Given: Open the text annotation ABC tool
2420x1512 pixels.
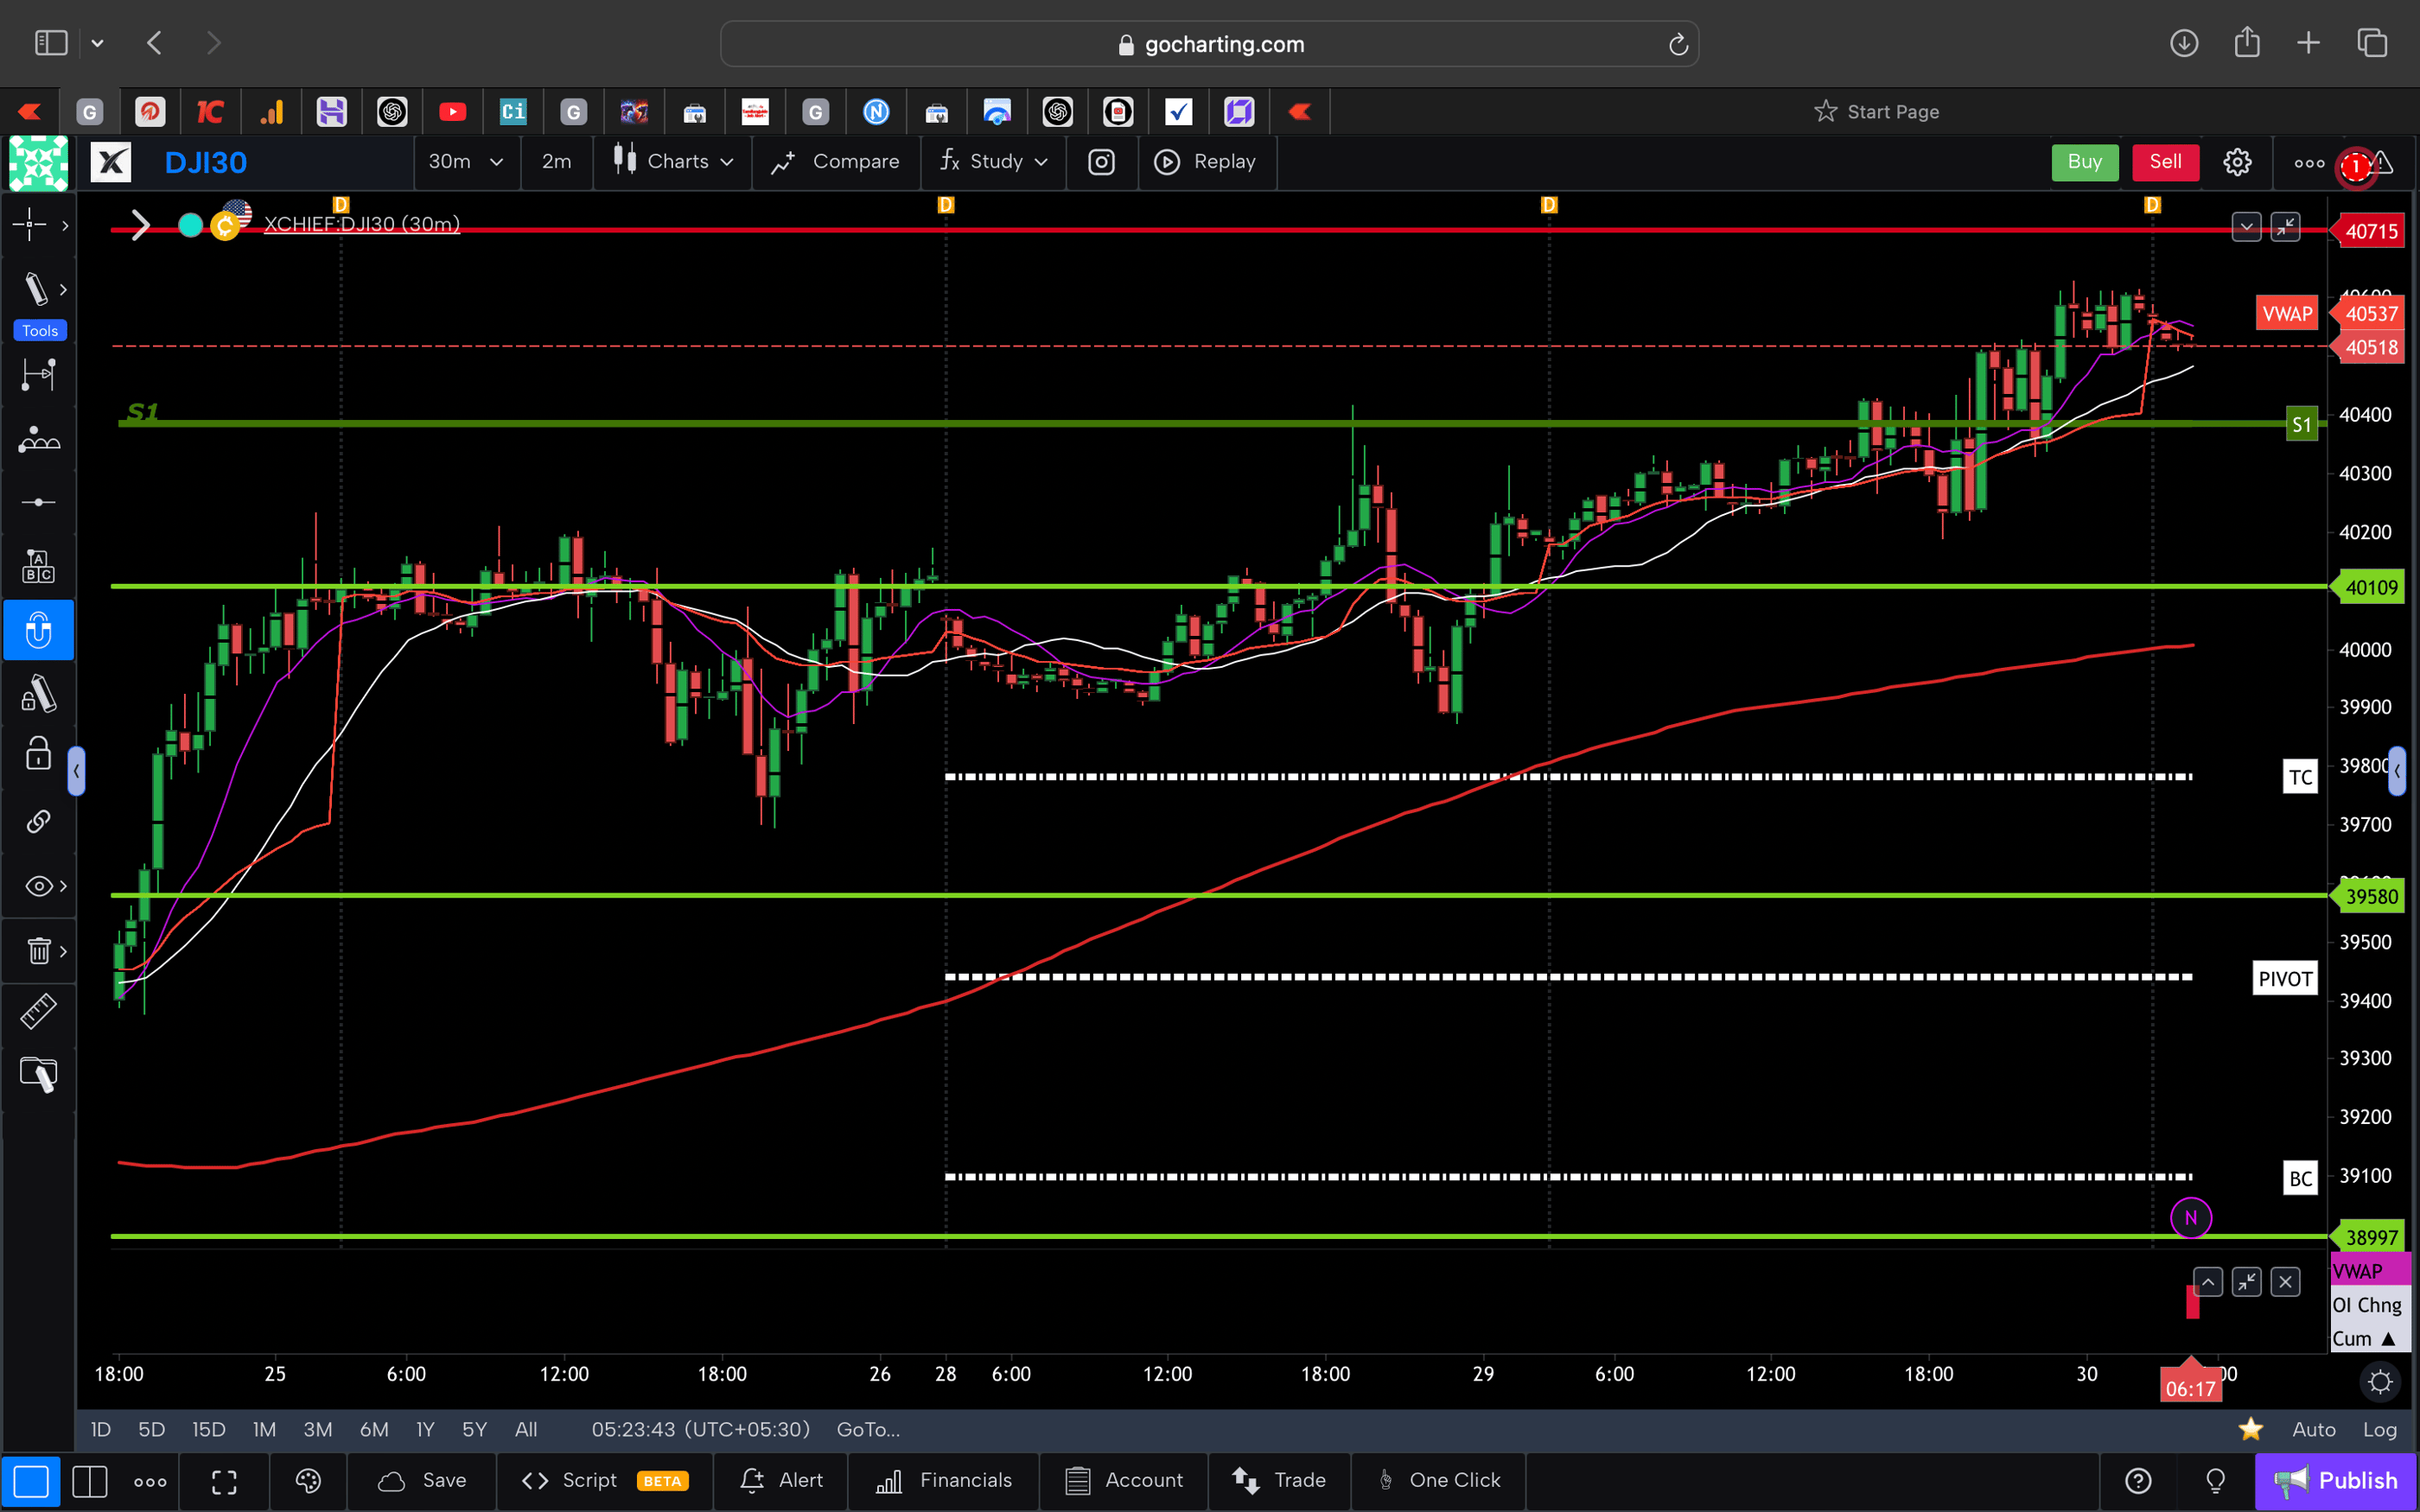Looking at the screenshot, I should click(38, 565).
